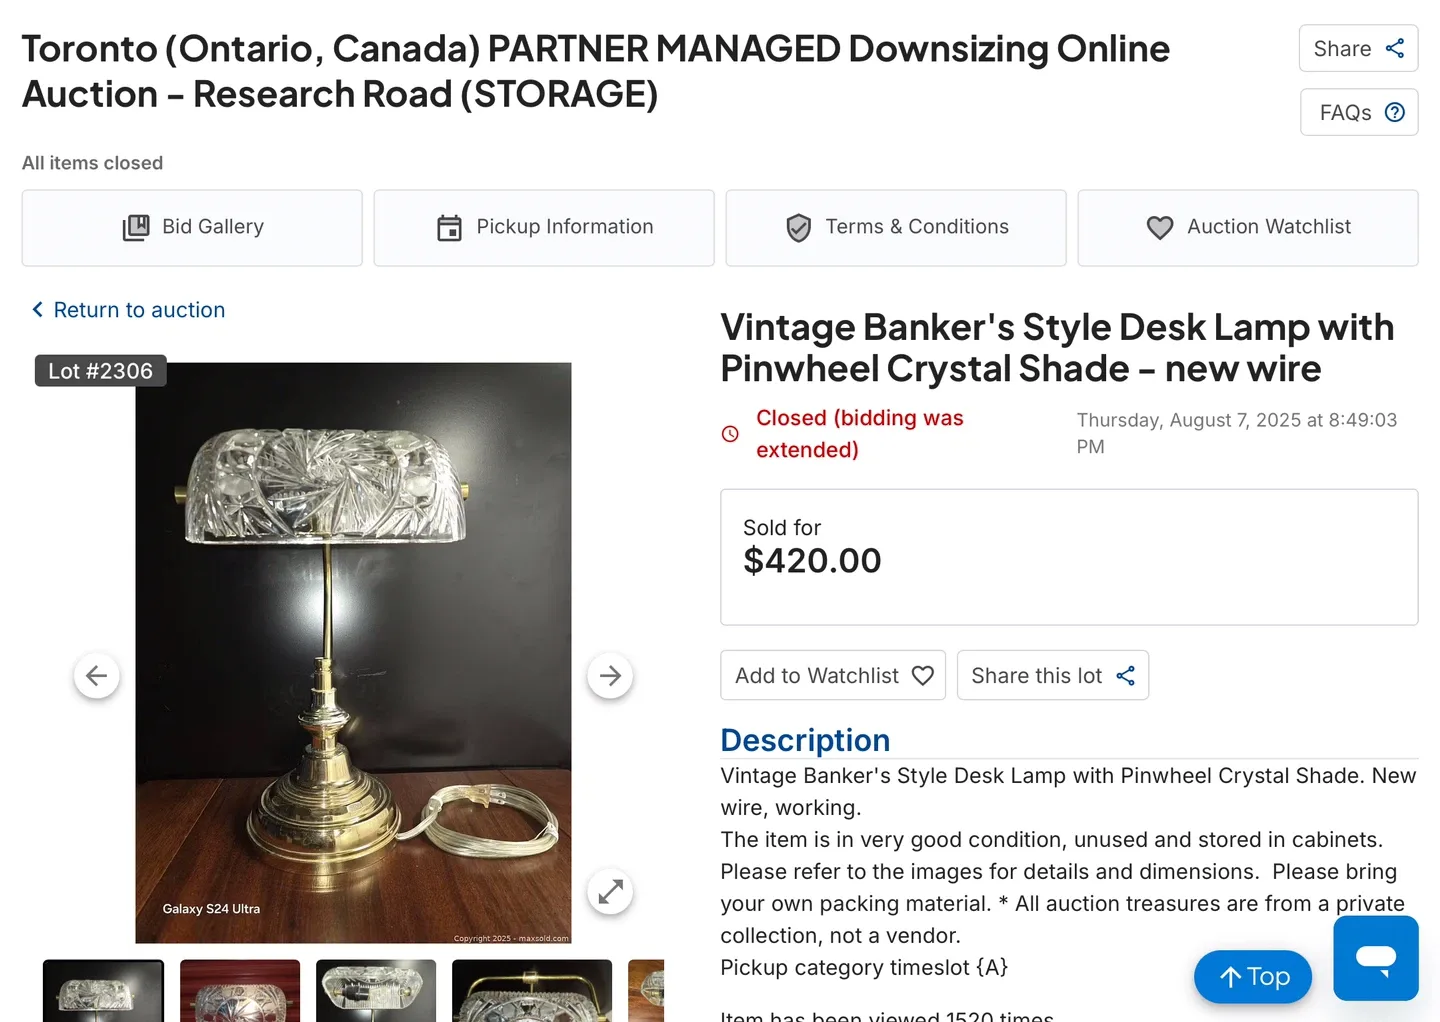This screenshot has height=1022, width=1440.
Task: Toggle Add to Watchlist for this lamp
Action: pos(832,675)
